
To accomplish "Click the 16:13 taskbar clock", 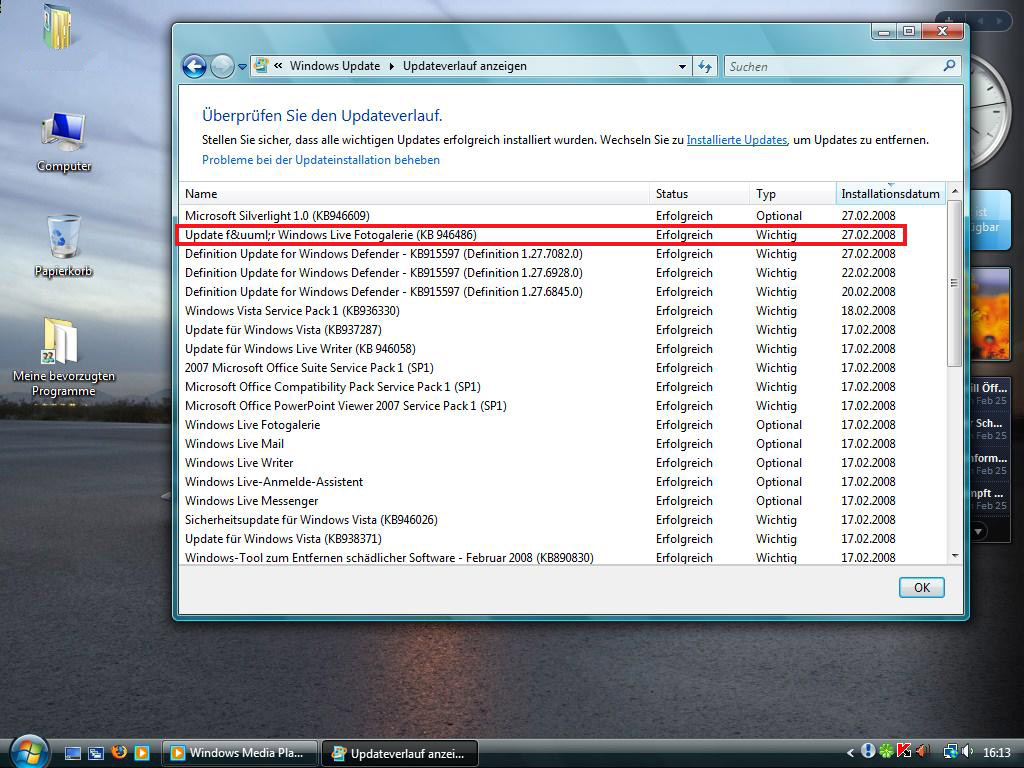I will (x=997, y=753).
